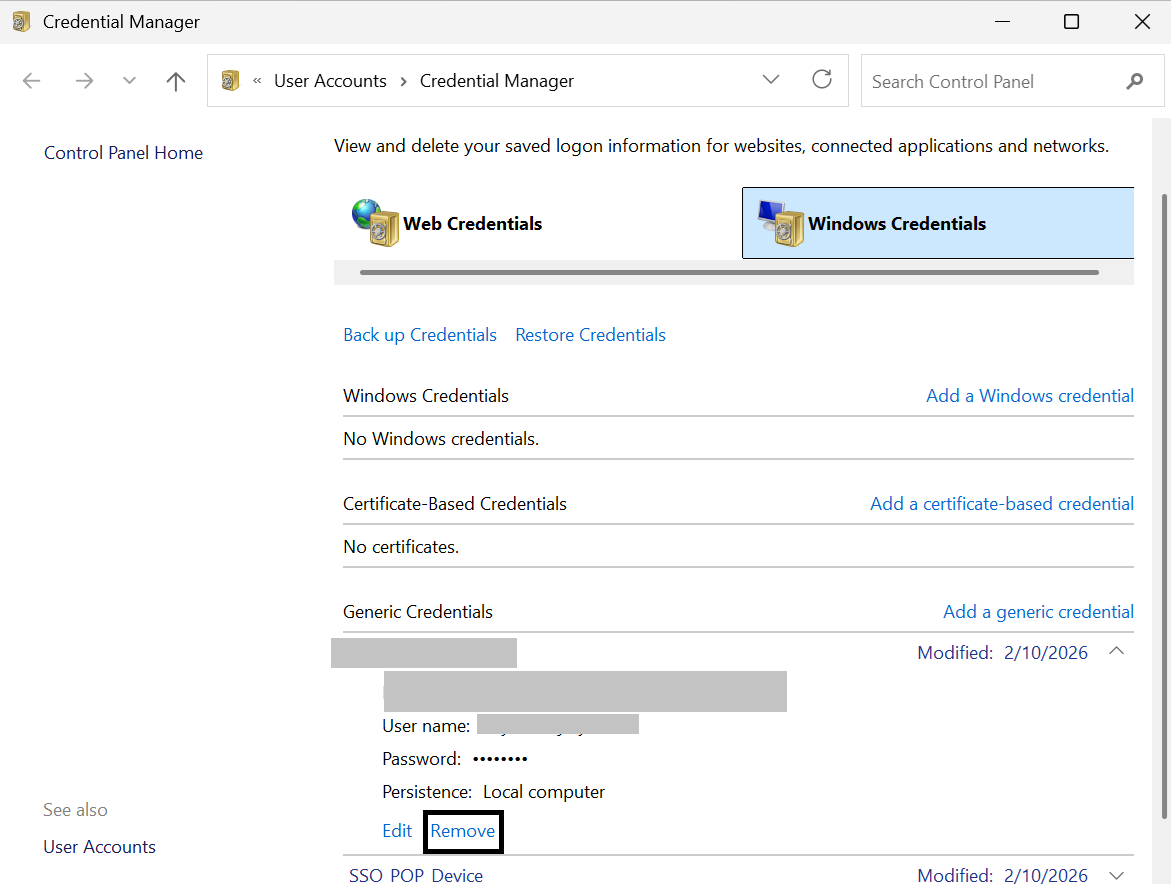Switch to Windows Credentials tab

[x=938, y=223]
